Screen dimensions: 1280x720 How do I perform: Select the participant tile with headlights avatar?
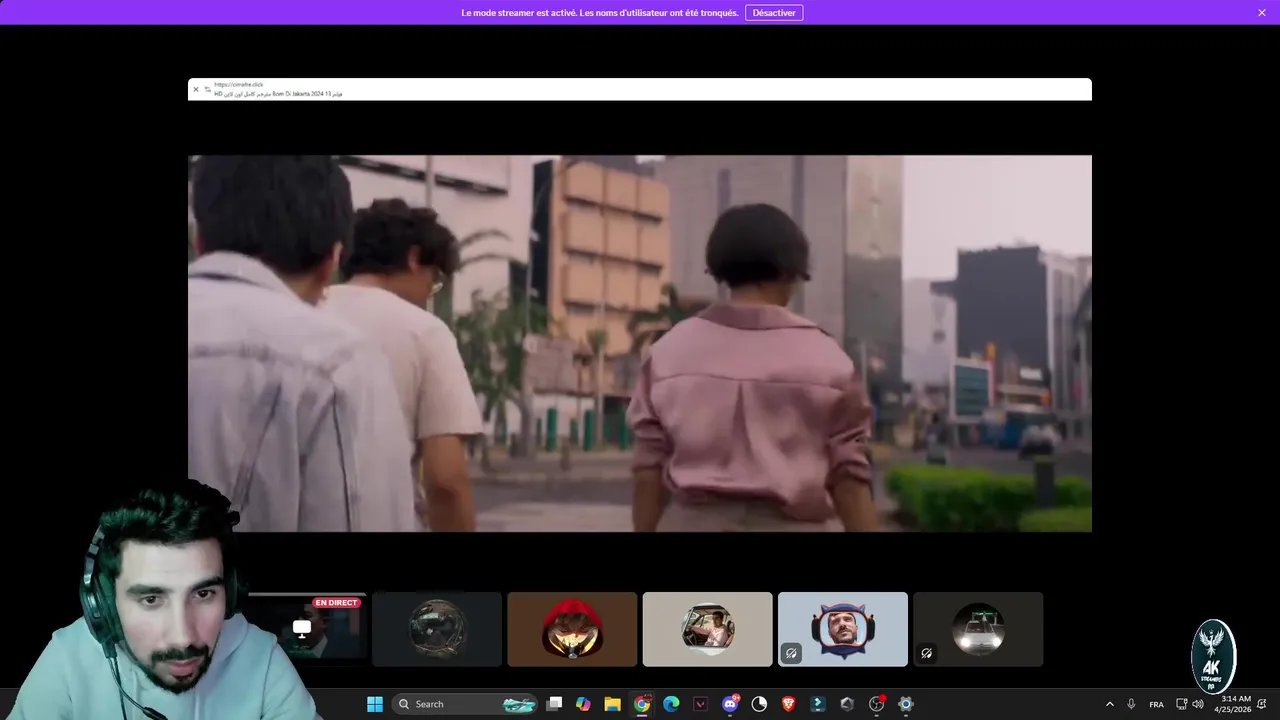pyautogui.click(x=978, y=629)
